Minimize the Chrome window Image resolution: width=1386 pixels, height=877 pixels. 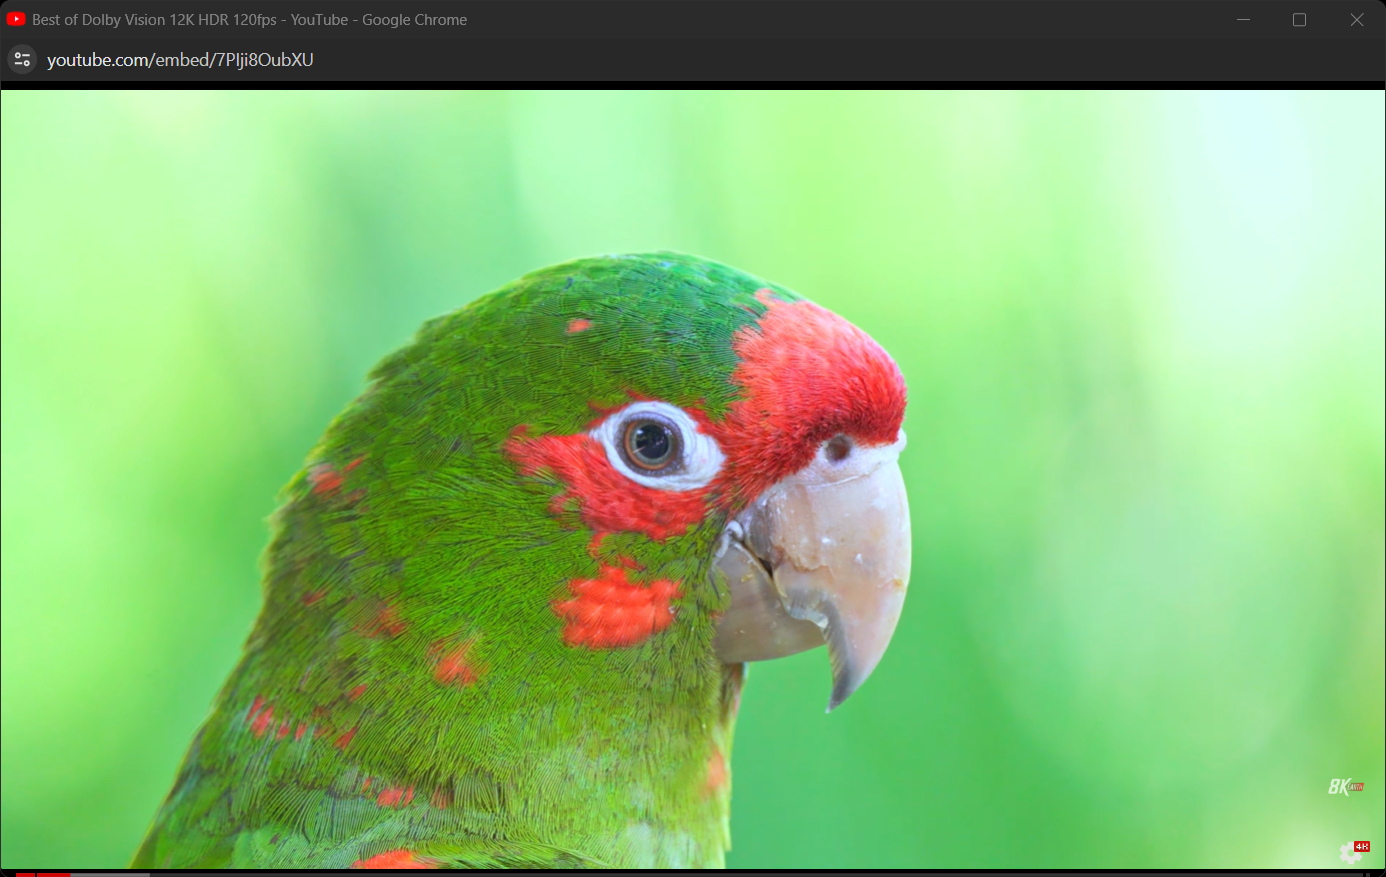1243,20
